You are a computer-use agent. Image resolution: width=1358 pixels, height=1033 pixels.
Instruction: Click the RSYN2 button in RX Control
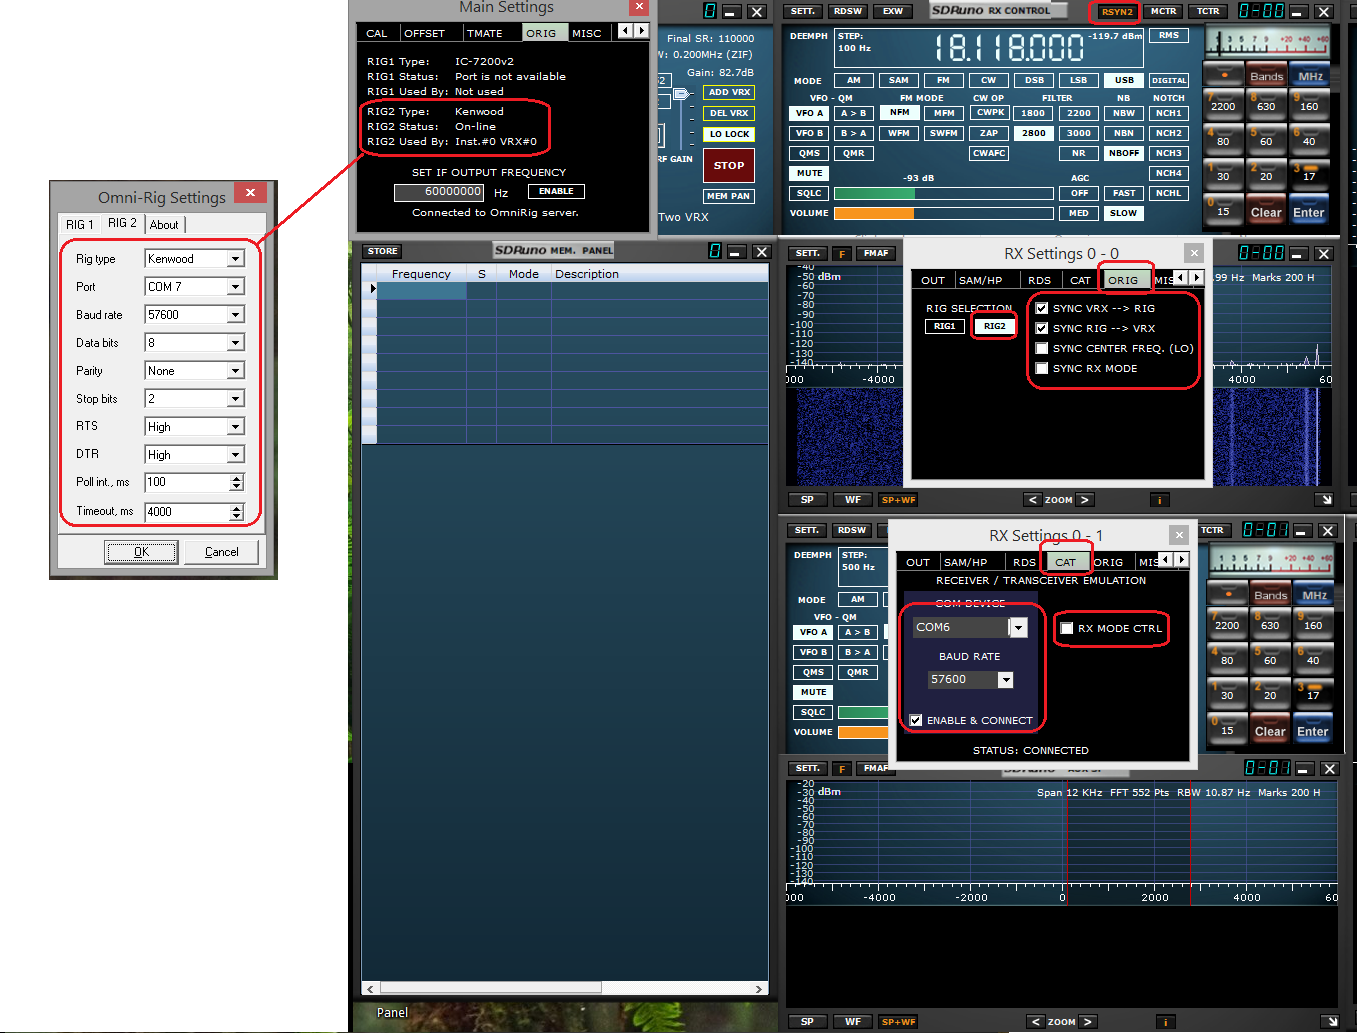click(1117, 12)
